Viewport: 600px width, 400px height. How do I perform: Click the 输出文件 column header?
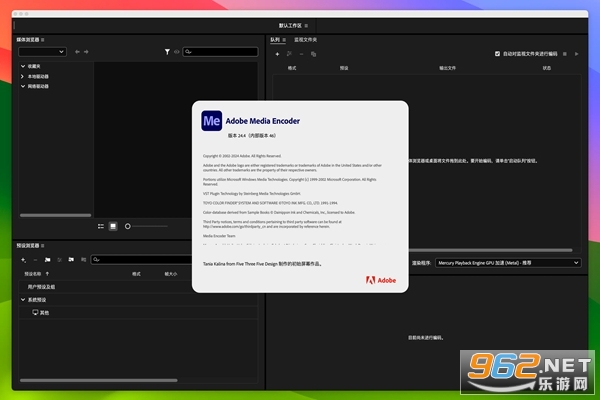coord(447,68)
